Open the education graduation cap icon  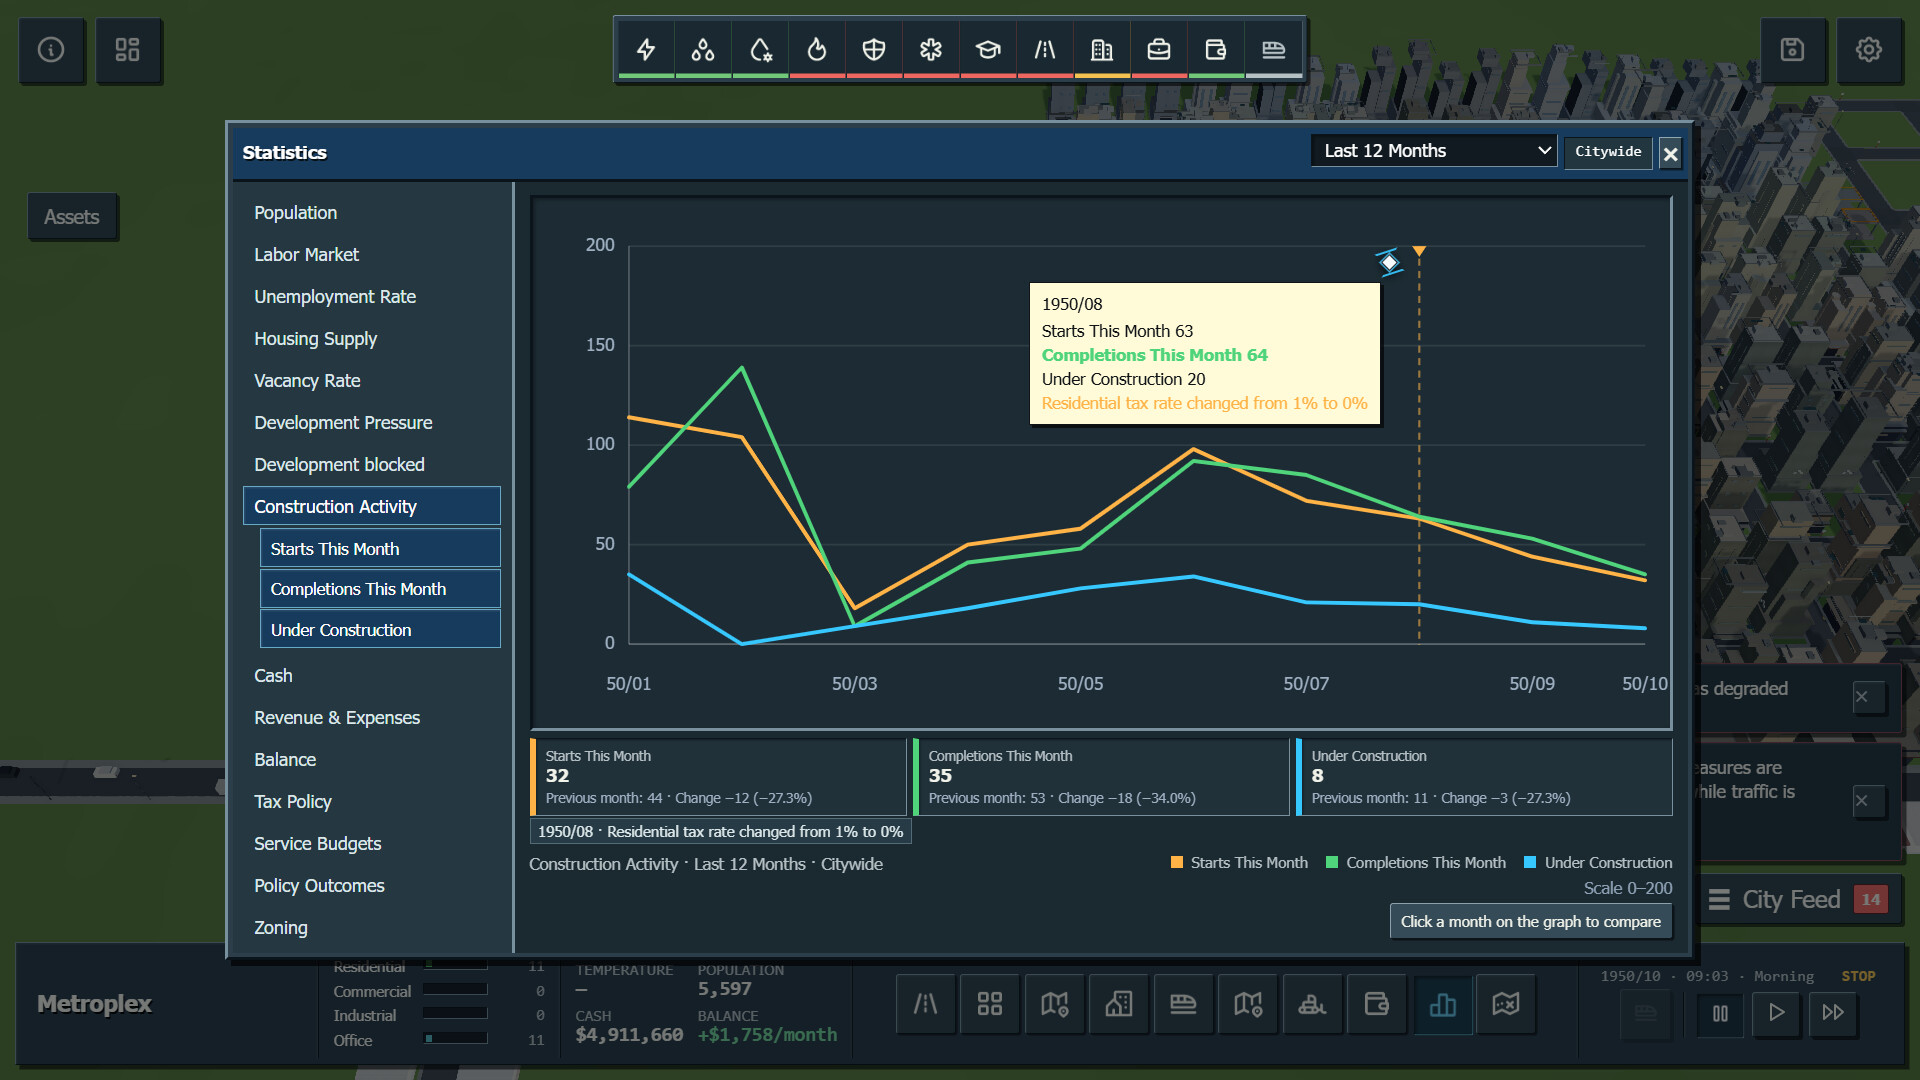pos(988,49)
